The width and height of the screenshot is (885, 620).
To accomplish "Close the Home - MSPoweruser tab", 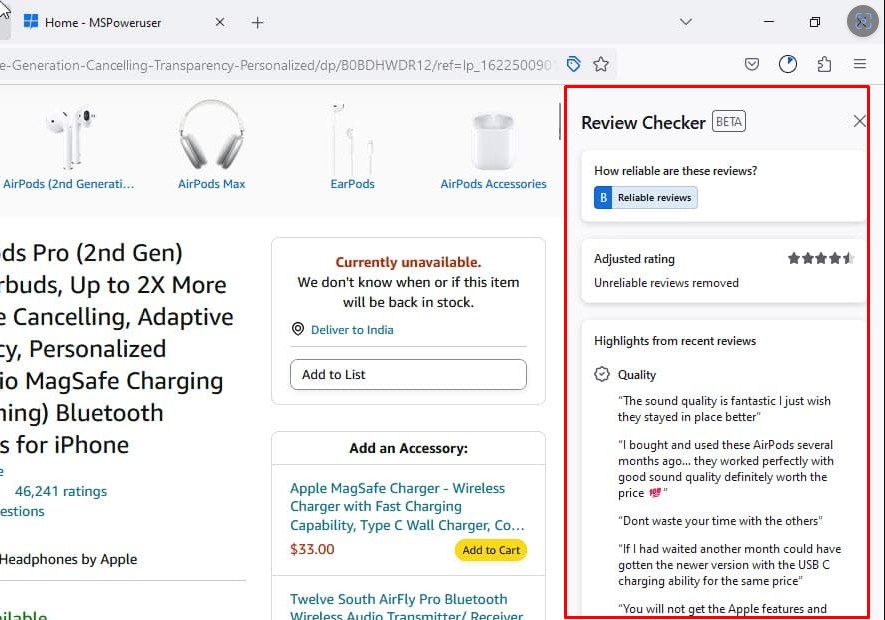I will click(220, 22).
